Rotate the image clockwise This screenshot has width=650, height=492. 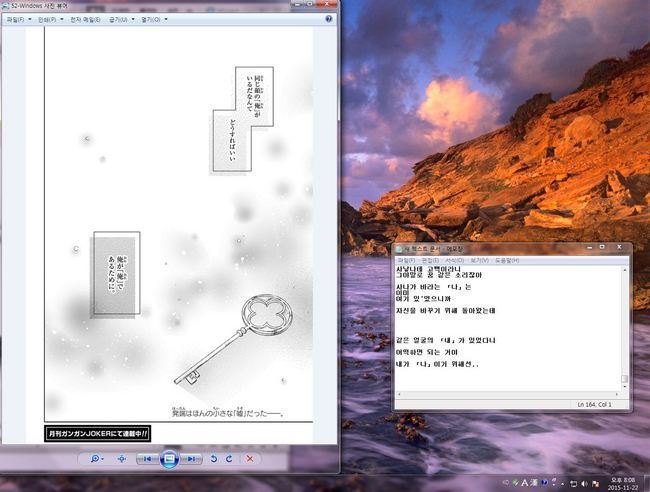click(229, 459)
